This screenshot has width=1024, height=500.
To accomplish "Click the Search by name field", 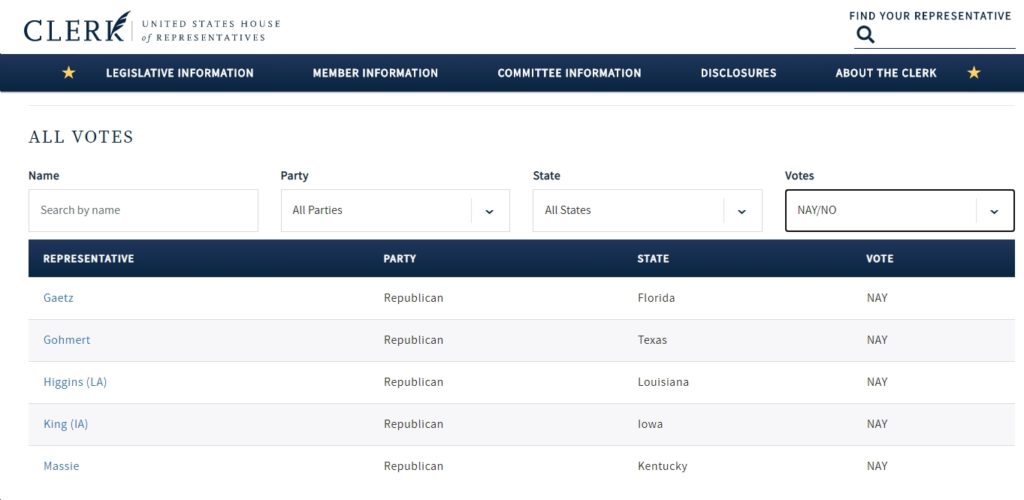I will coord(143,211).
